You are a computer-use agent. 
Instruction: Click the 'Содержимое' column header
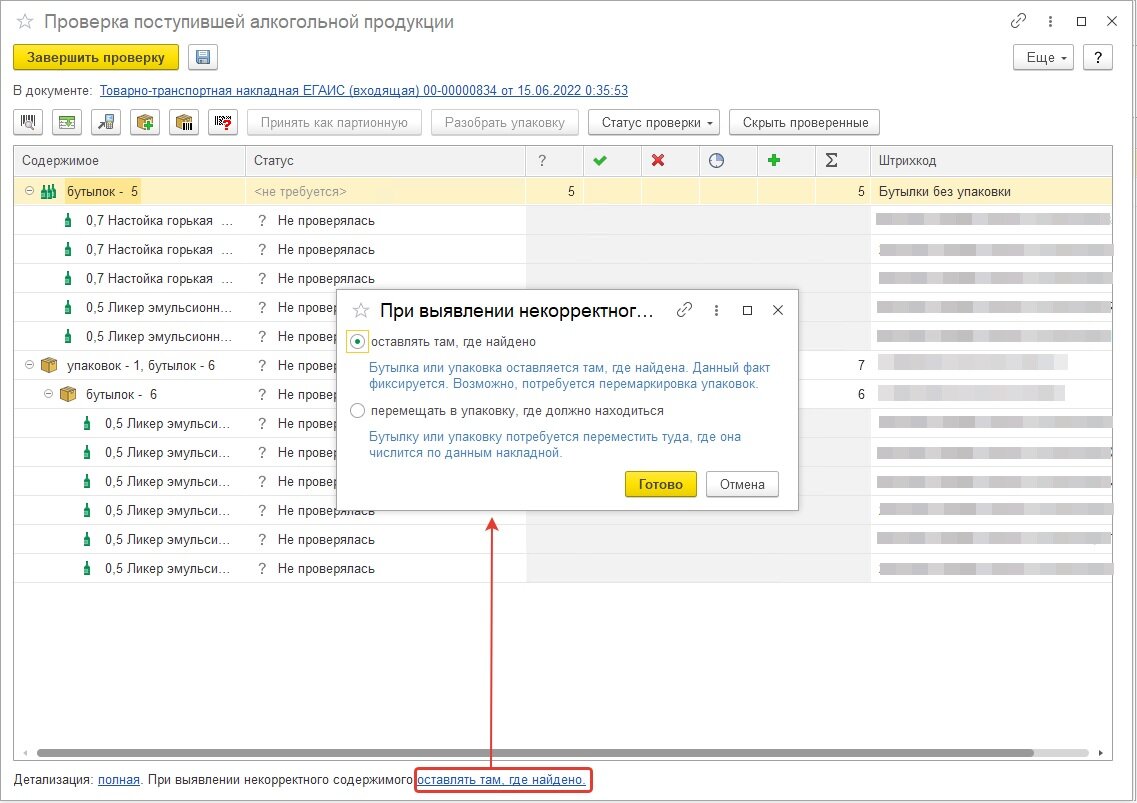129,160
